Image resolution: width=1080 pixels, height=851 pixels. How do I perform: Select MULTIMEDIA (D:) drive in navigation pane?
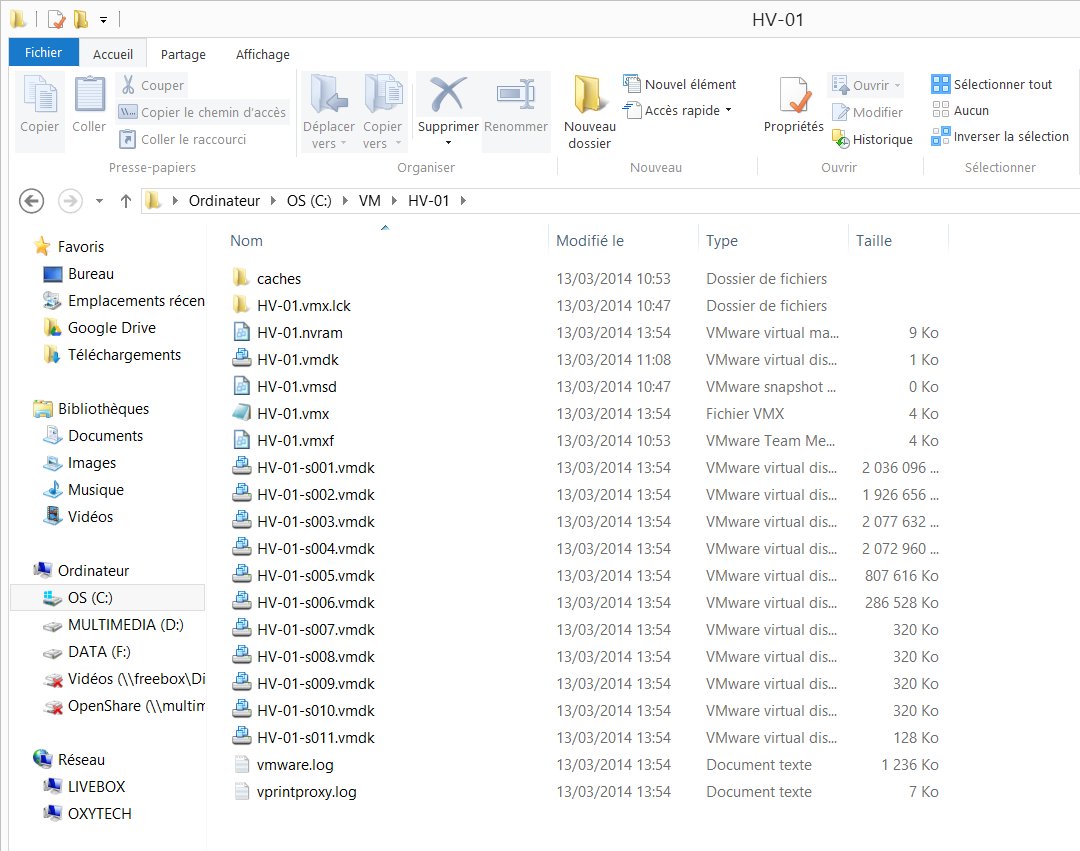point(125,625)
